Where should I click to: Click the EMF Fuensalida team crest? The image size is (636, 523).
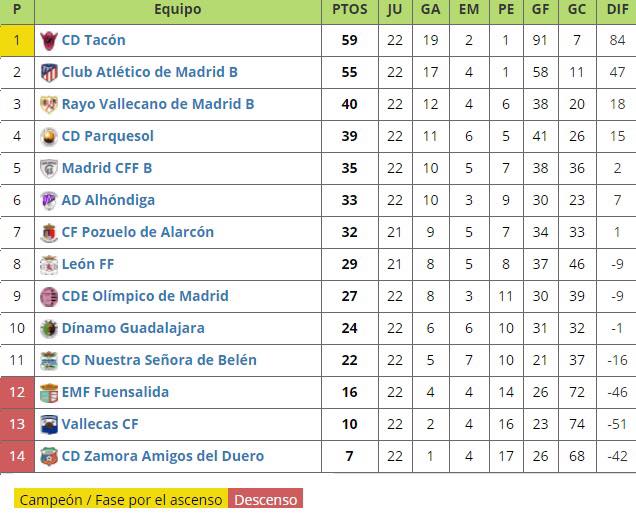coord(48,393)
